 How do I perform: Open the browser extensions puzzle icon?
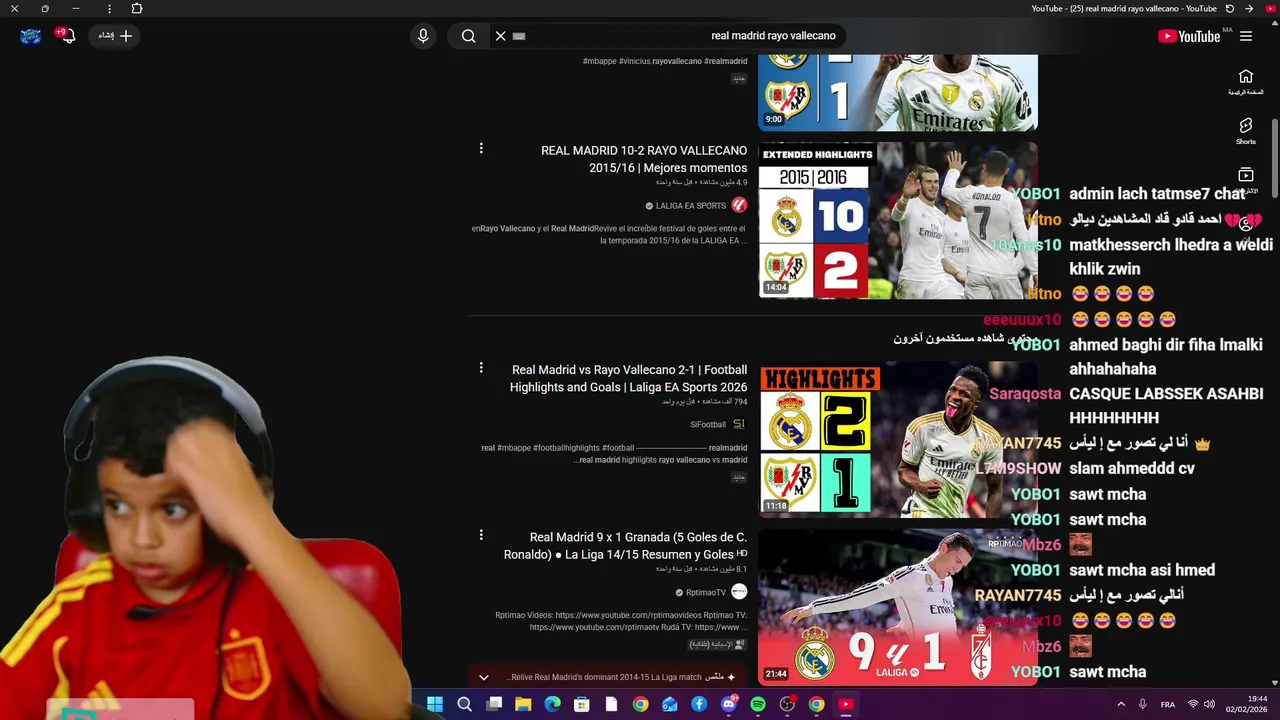coord(137,8)
